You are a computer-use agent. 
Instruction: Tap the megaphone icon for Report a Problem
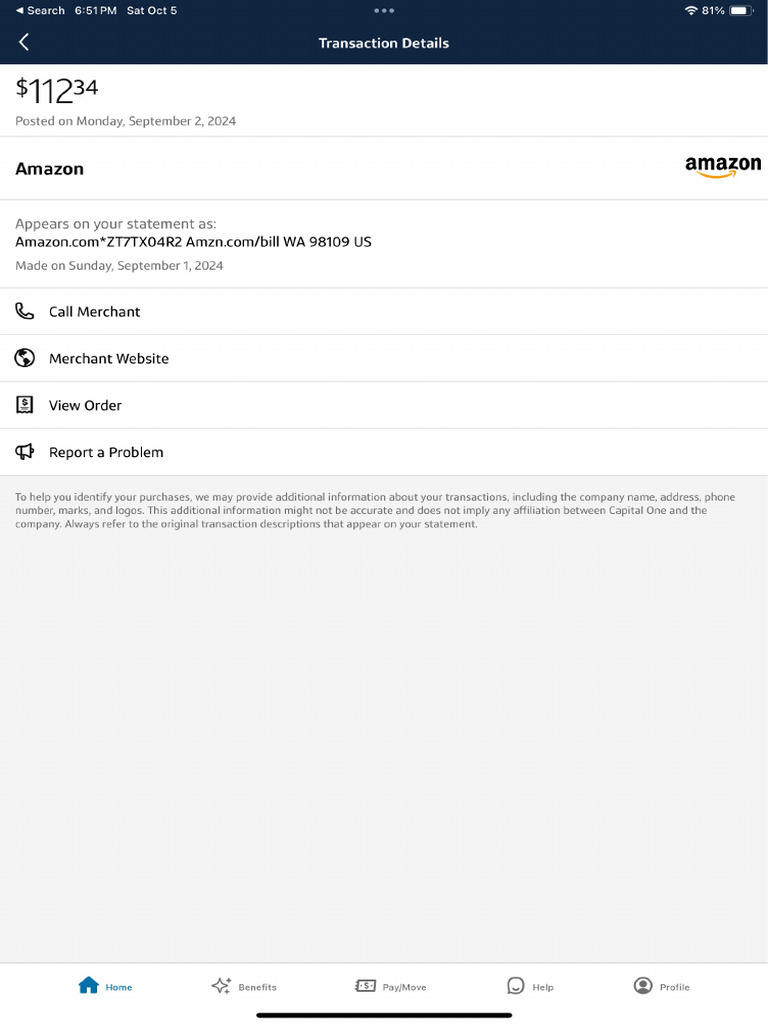pyautogui.click(x=25, y=452)
